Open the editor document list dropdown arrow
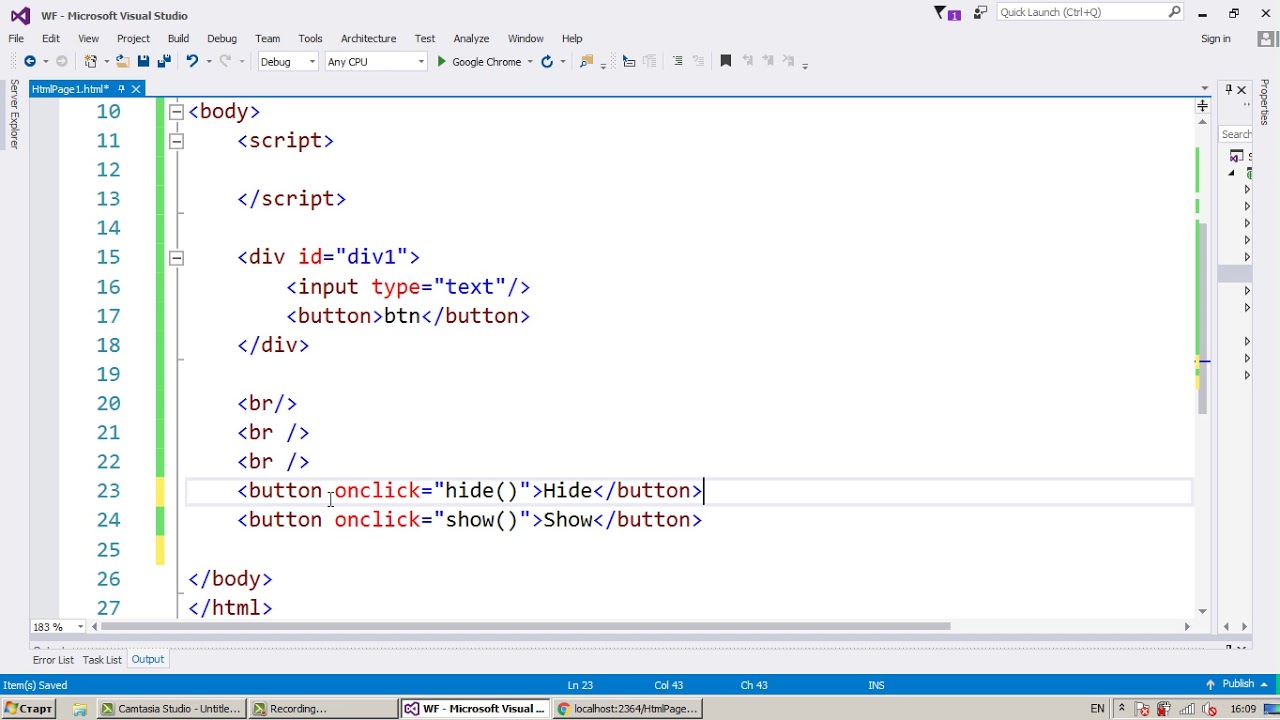 click(1205, 89)
